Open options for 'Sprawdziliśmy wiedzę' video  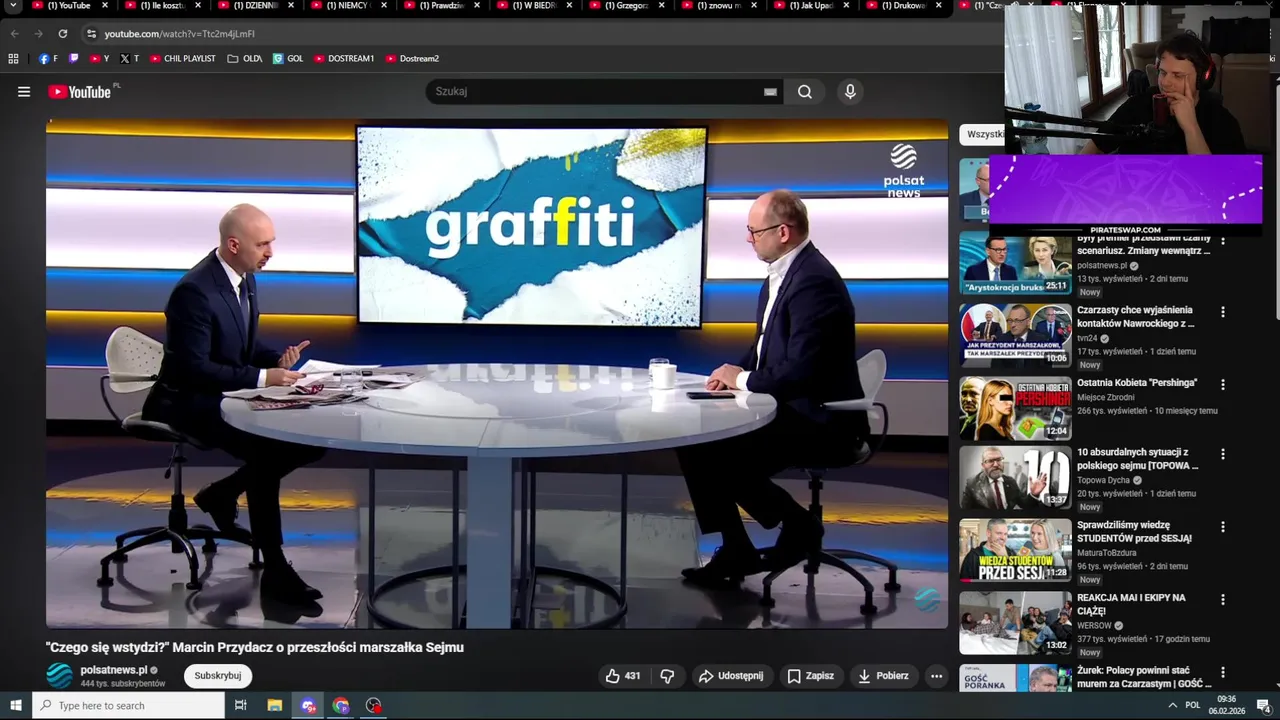pyautogui.click(x=1222, y=527)
